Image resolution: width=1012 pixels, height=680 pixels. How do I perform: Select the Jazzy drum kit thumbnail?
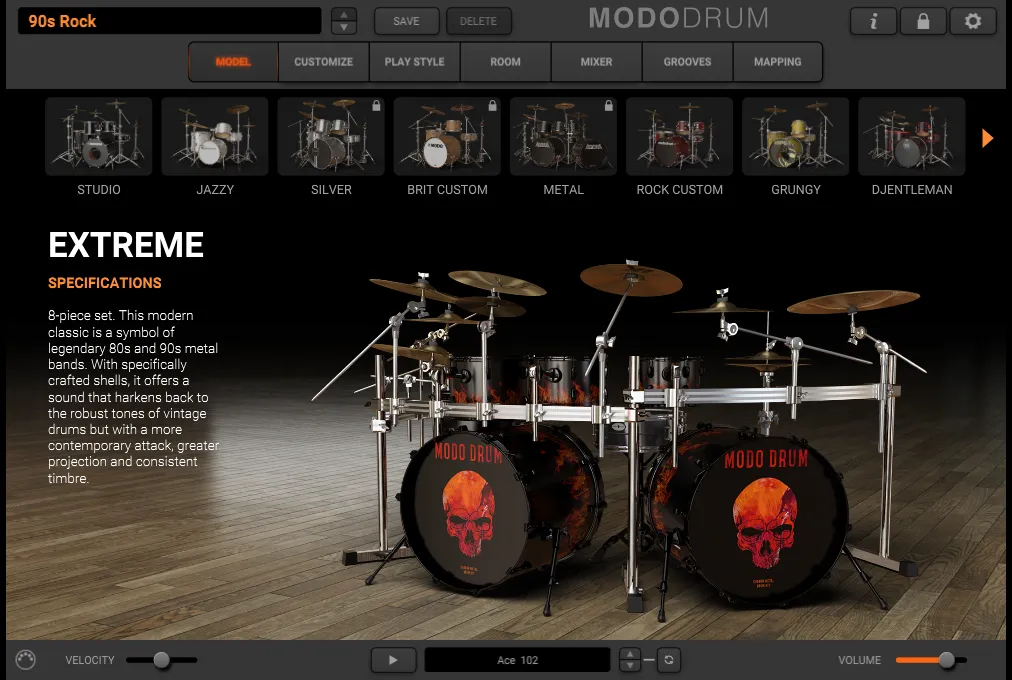pyautogui.click(x=215, y=136)
